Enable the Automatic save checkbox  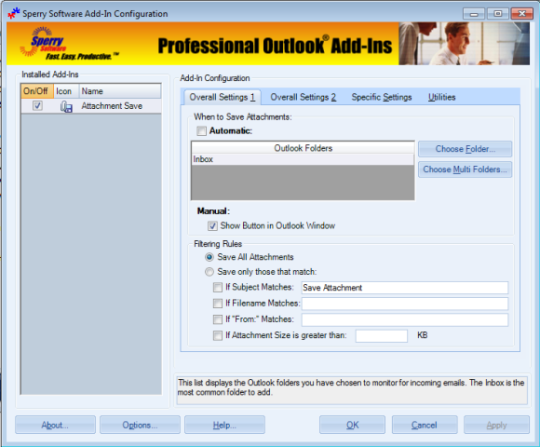pyautogui.click(x=201, y=131)
